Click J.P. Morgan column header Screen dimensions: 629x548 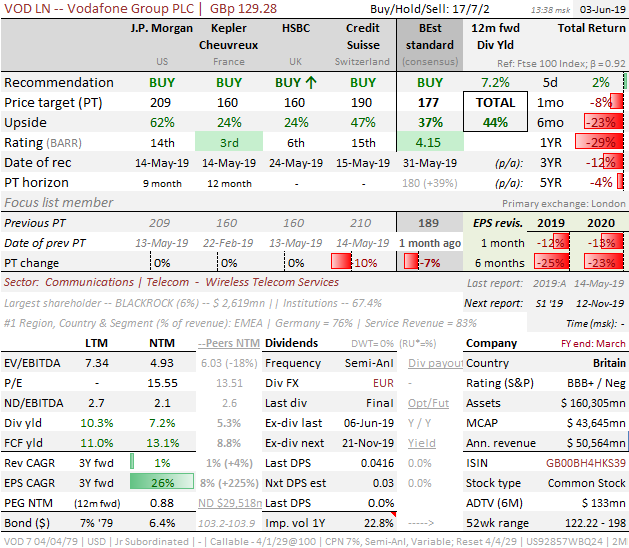(x=162, y=28)
